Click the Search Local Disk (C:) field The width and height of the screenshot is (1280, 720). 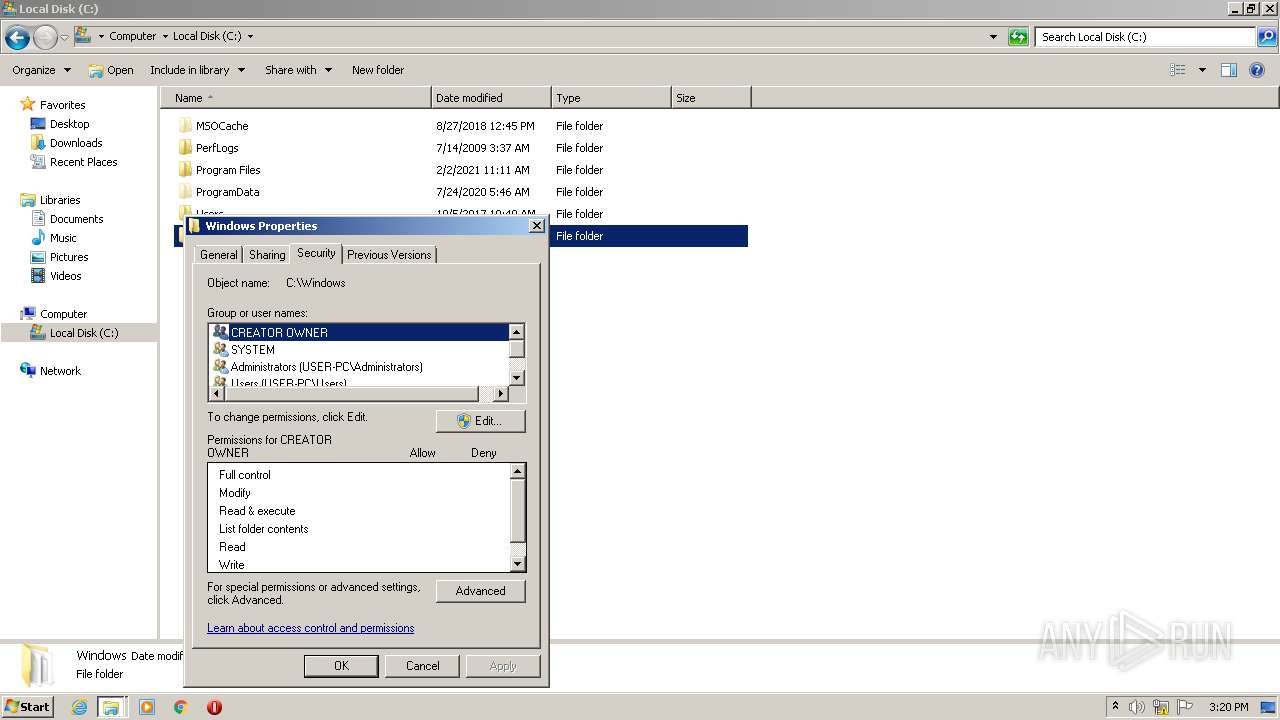1145,37
